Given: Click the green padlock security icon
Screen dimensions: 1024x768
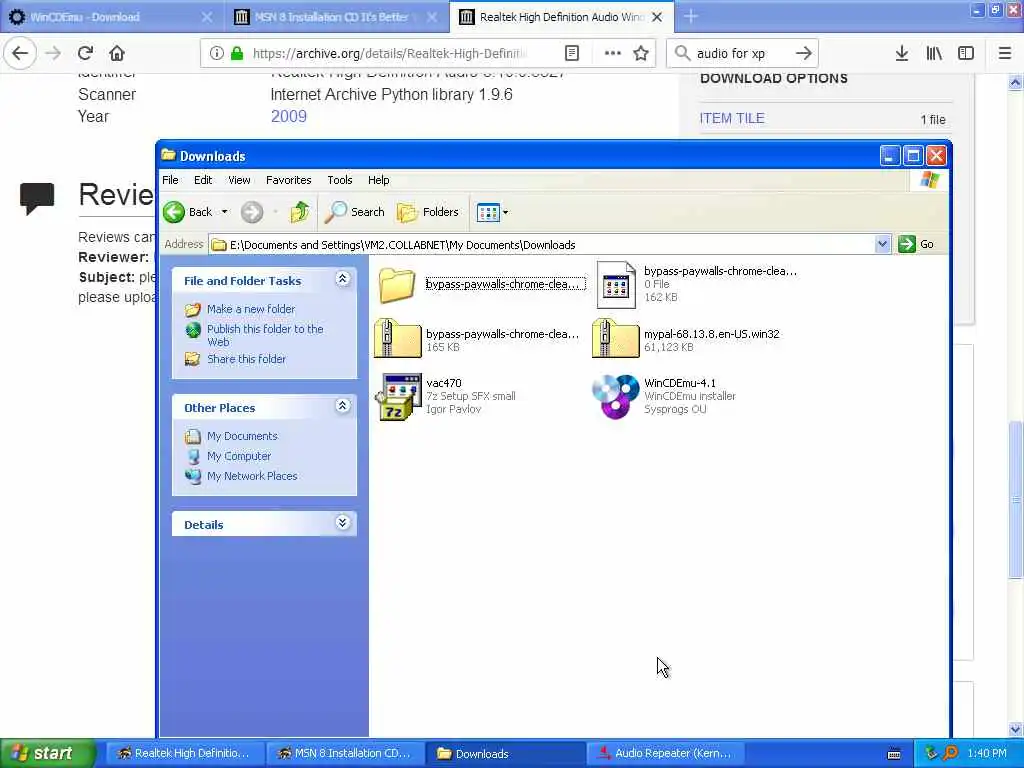Looking at the screenshot, I should (x=237, y=54).
